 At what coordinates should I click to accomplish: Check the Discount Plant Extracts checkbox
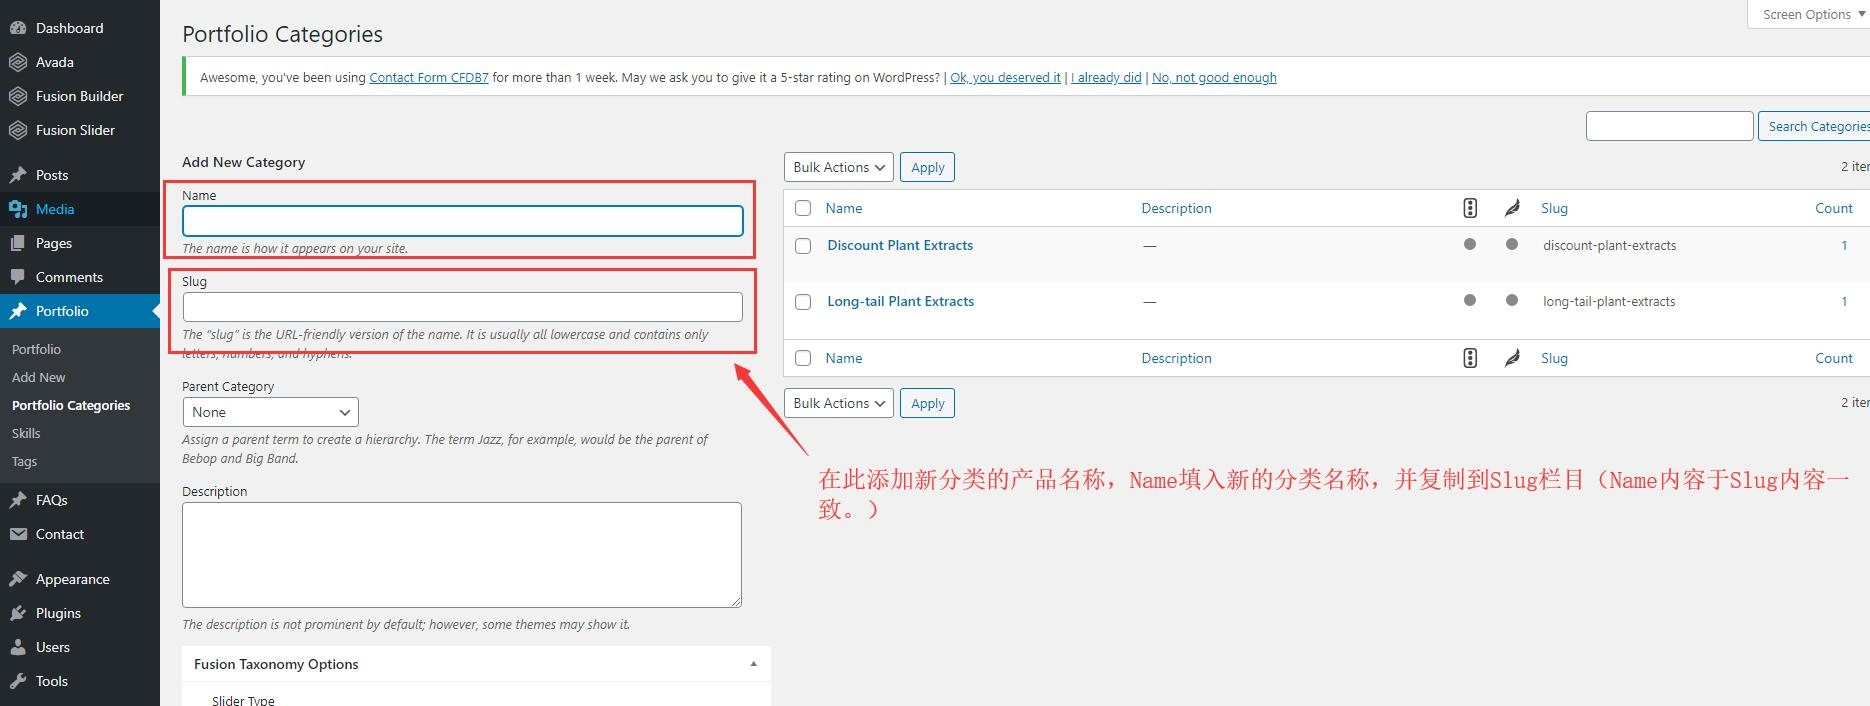[x=803, y=246]
